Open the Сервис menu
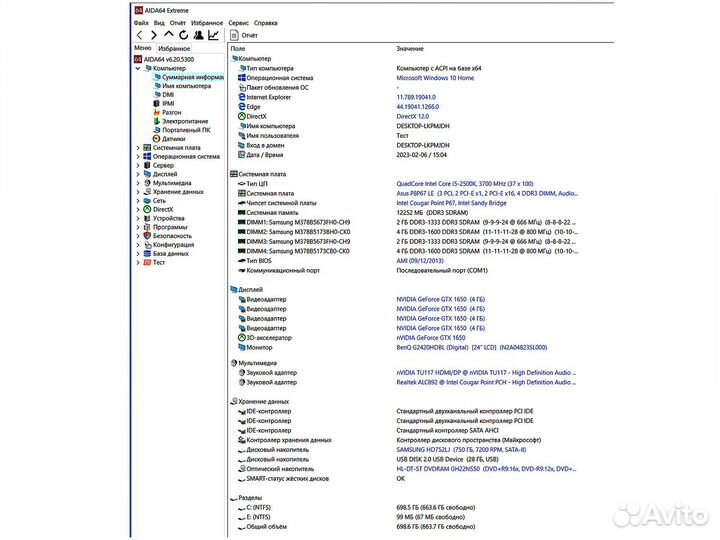Image resolution: width=720 pixels, height=540 pixels. coord(238,22)
